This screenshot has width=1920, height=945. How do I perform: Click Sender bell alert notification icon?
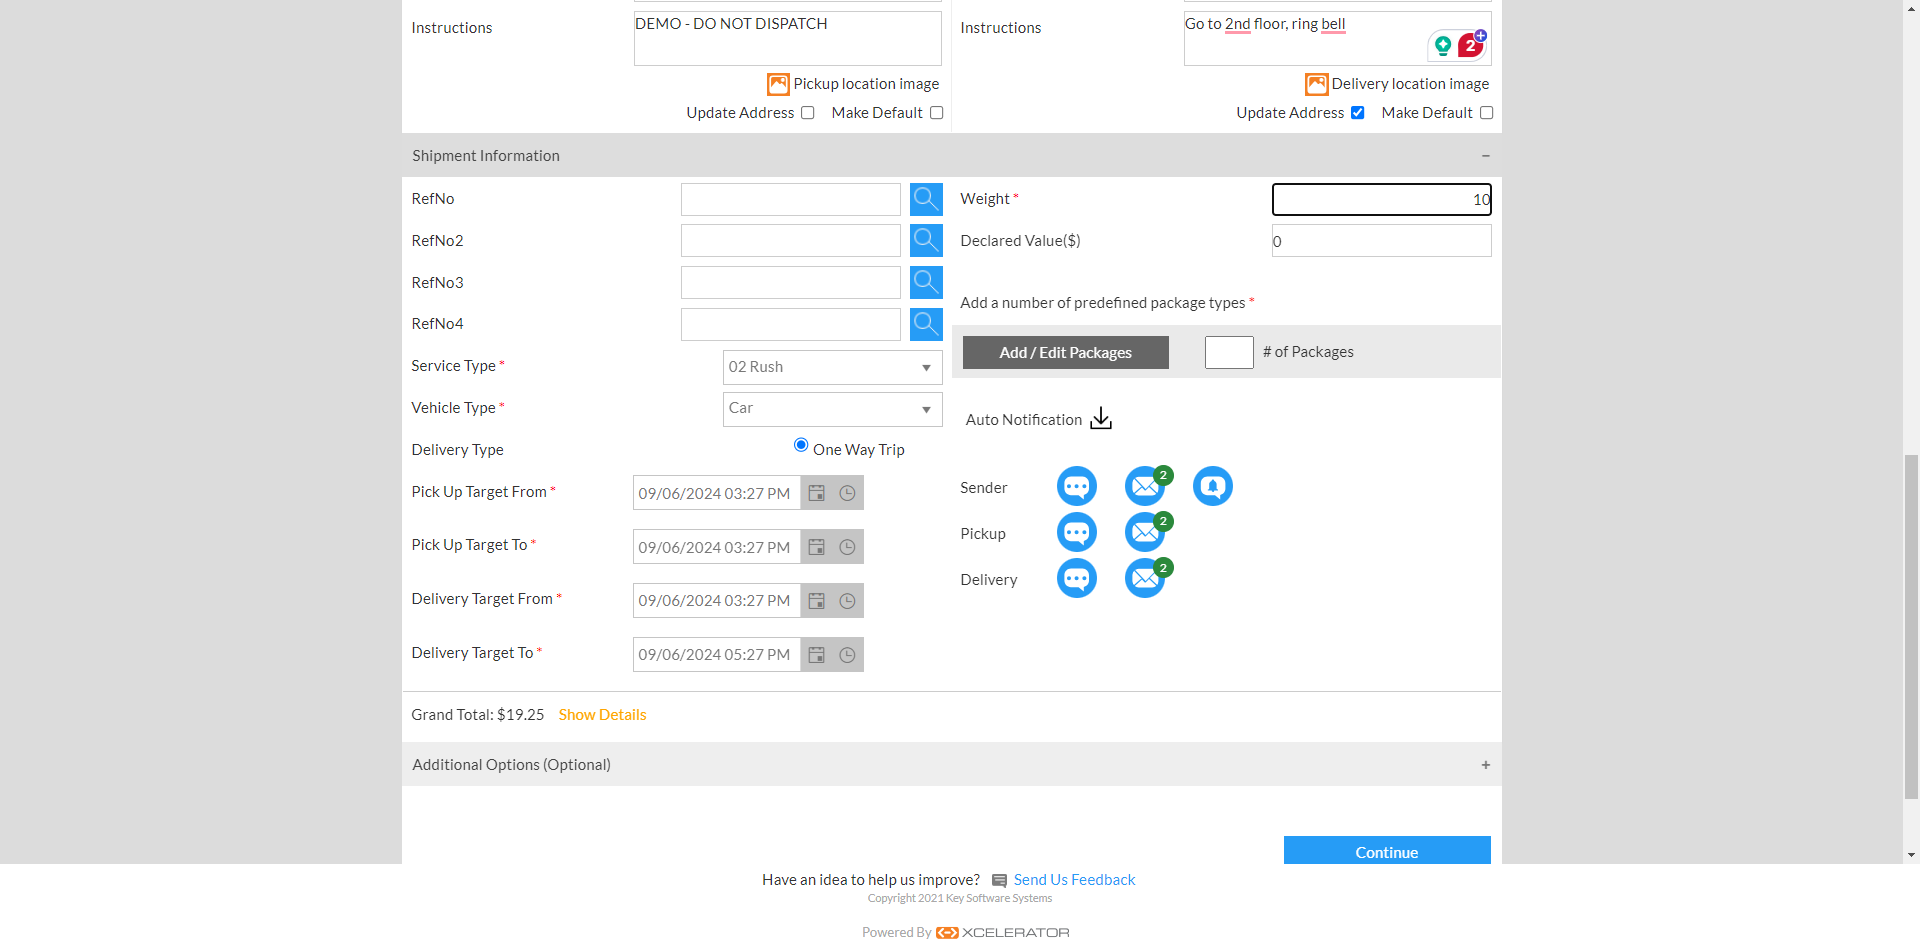[1213, 486]
